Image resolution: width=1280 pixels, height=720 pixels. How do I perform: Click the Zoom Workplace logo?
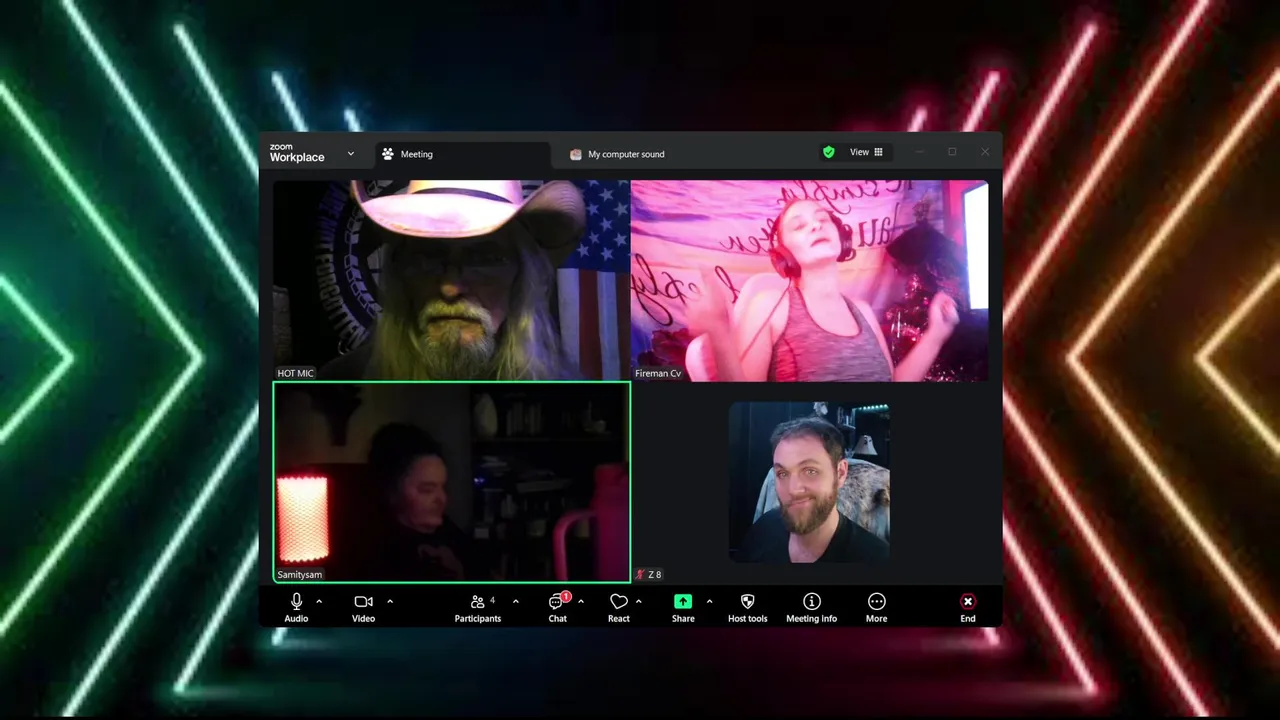[x=297, y=153]
